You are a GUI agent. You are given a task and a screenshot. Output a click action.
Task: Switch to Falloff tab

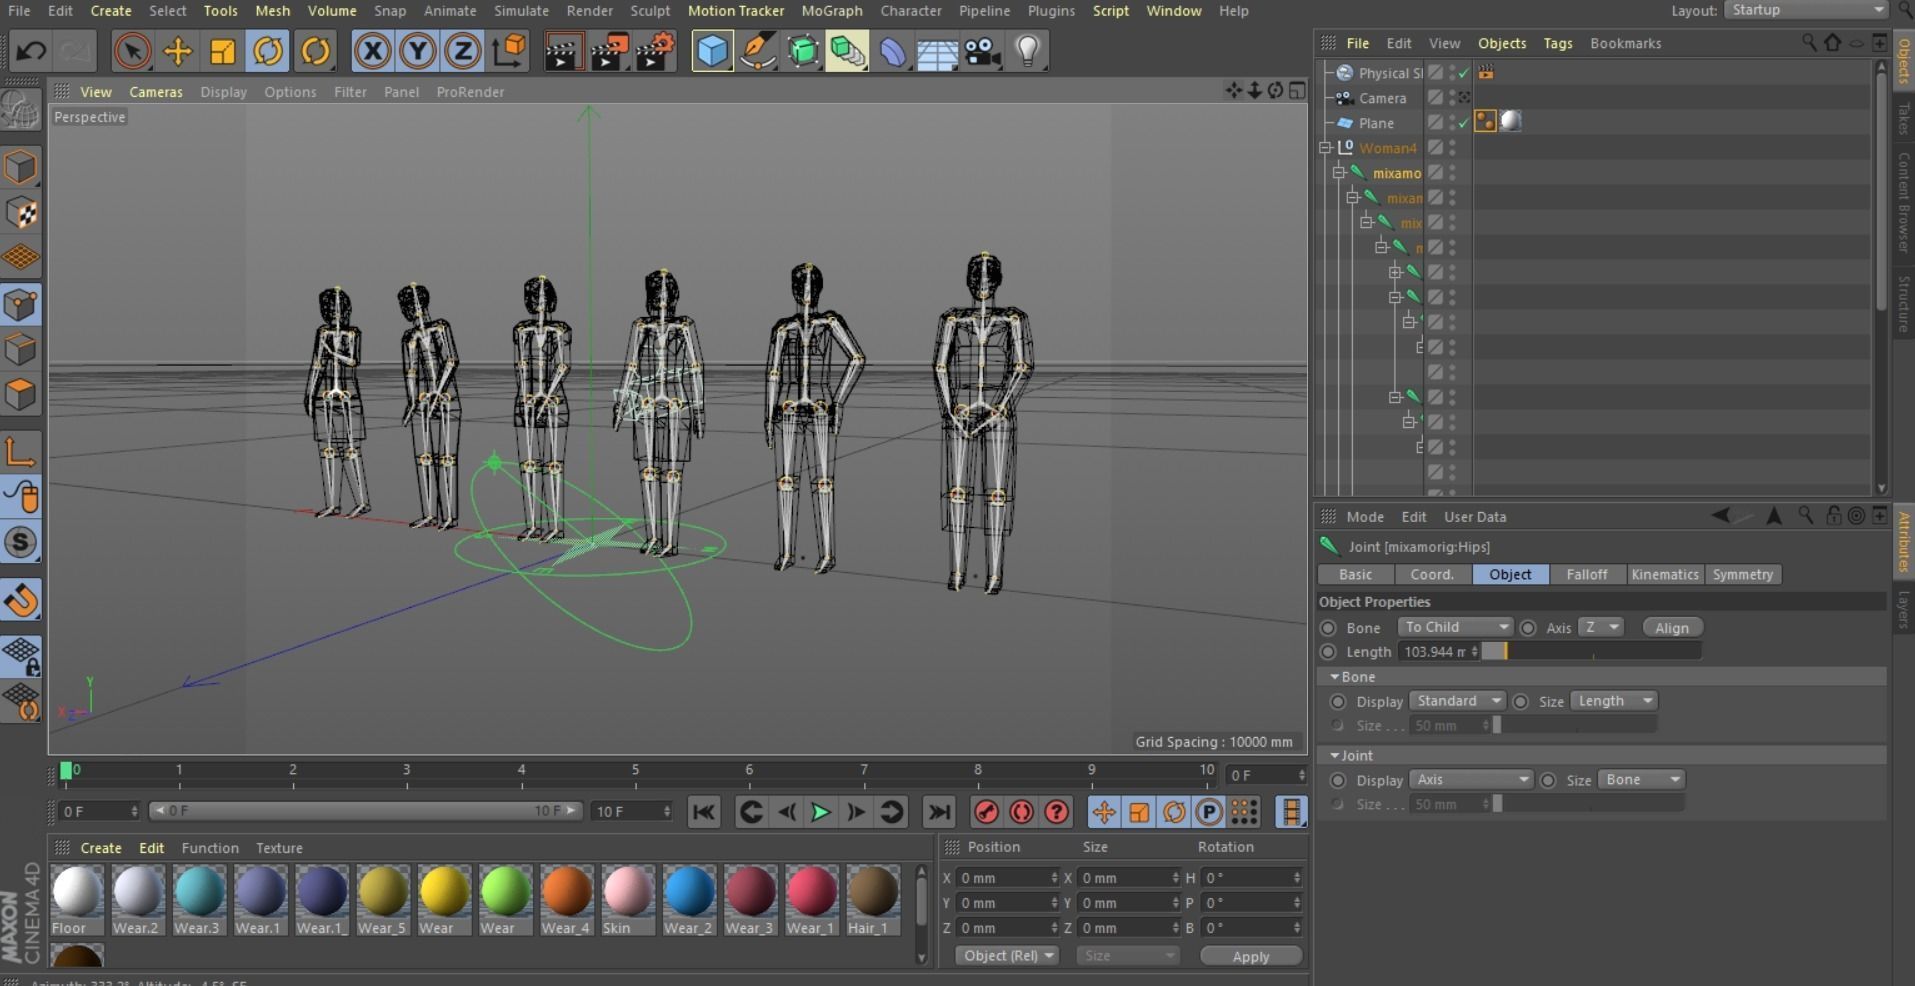click(x=1586, y=574)
